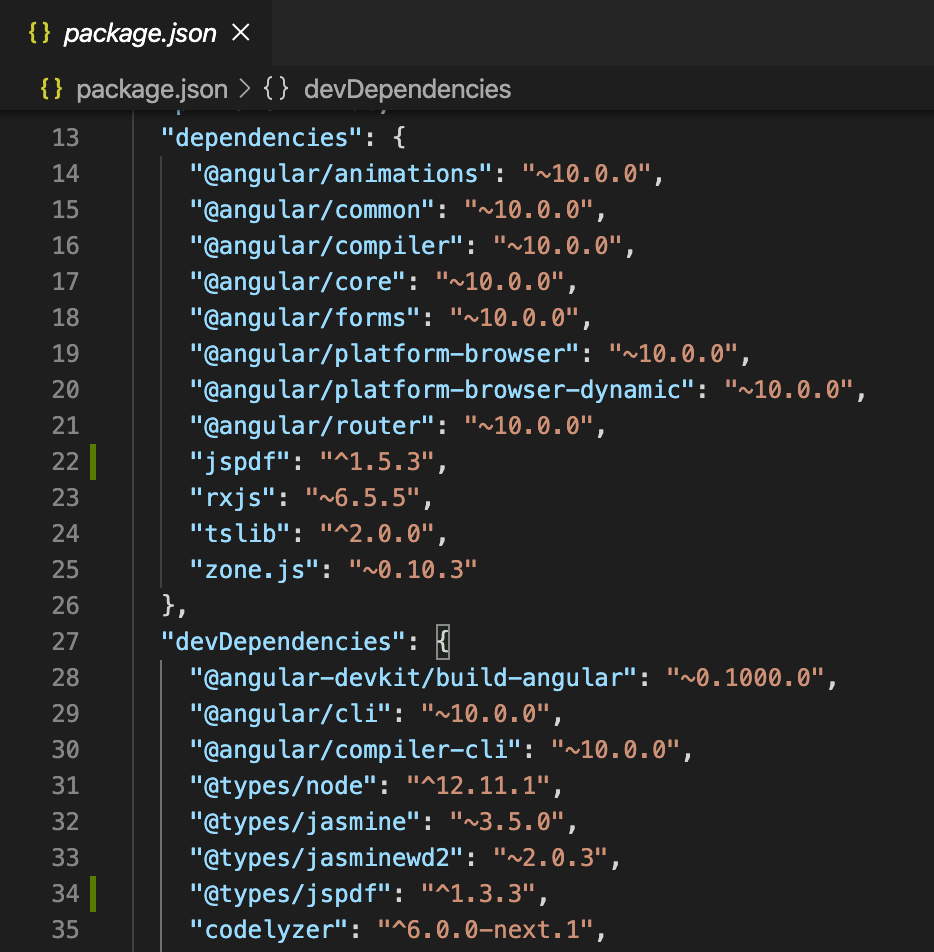934x952 pixels.
Task: Open the devDependencies breadcrumb dropdown
Action: tap(407, 89)
